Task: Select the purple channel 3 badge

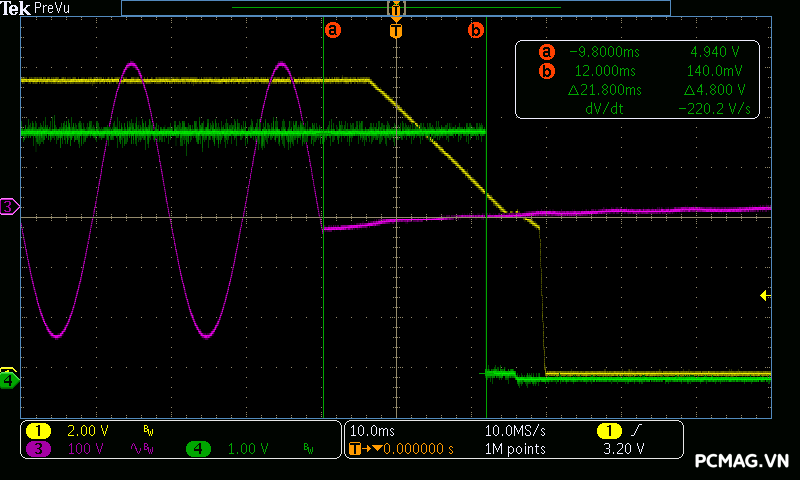Action: (x=38, y=449)
